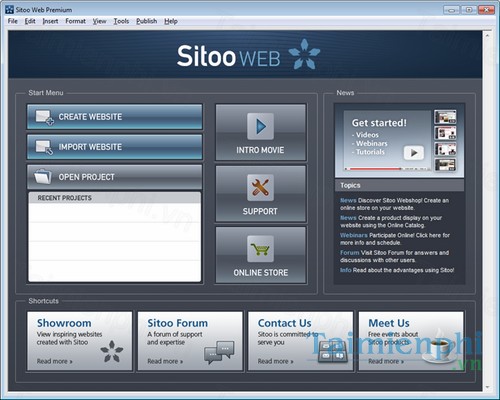
Task: Click the Sitoo Forum speech bubbles icon
Action: pos(219,352)
